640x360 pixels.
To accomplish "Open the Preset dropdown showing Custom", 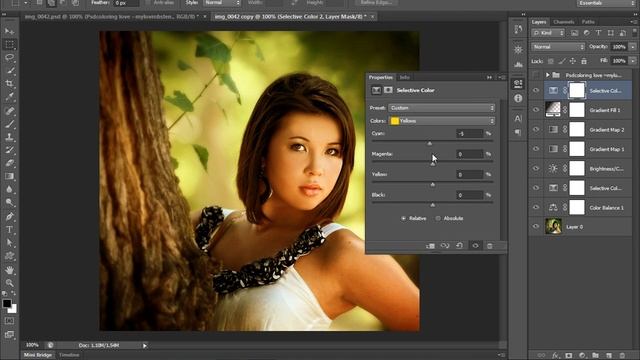I will [x=442, y=108].
